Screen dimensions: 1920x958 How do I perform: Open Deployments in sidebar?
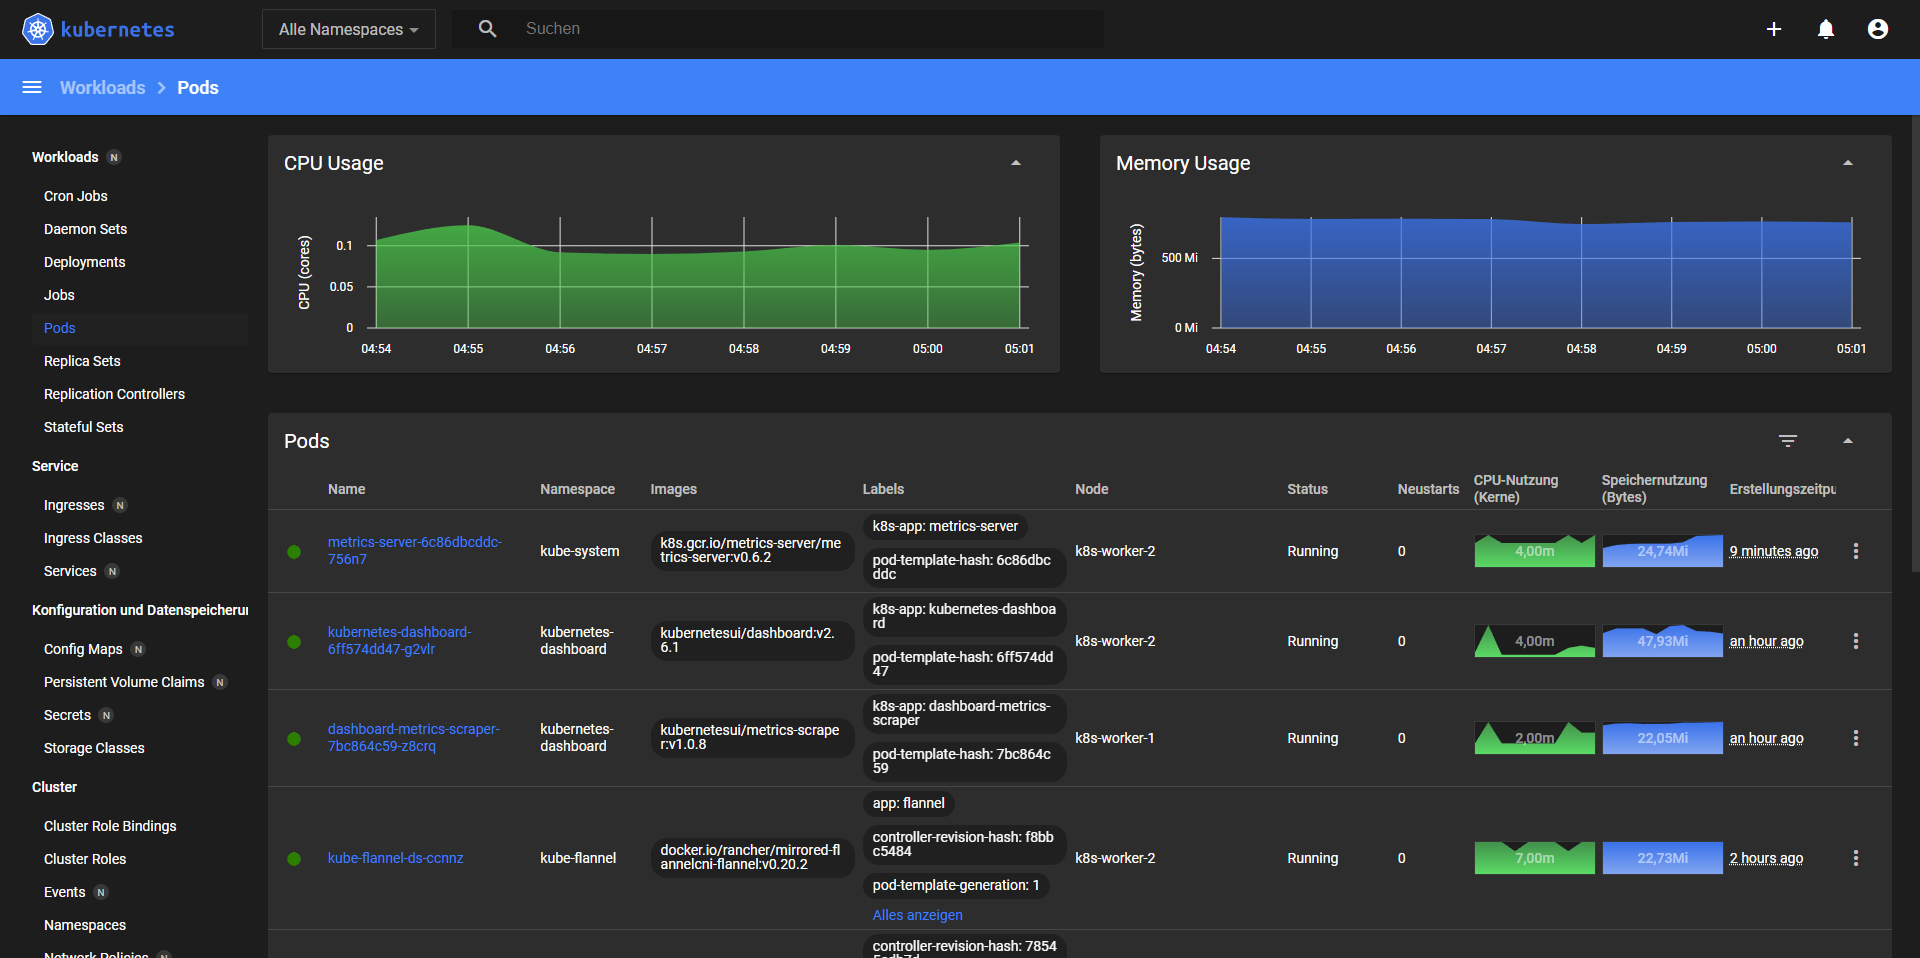point(85,262)
